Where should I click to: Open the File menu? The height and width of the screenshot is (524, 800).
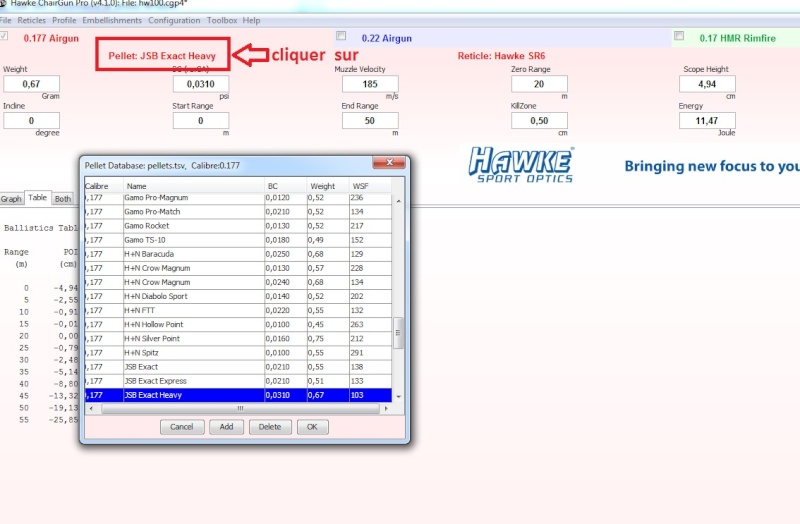pos(6,20)
